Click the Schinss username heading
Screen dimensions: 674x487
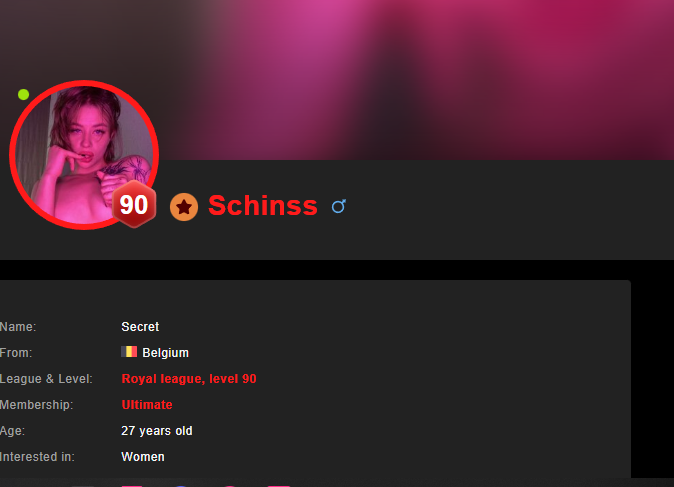coord(263,205)
